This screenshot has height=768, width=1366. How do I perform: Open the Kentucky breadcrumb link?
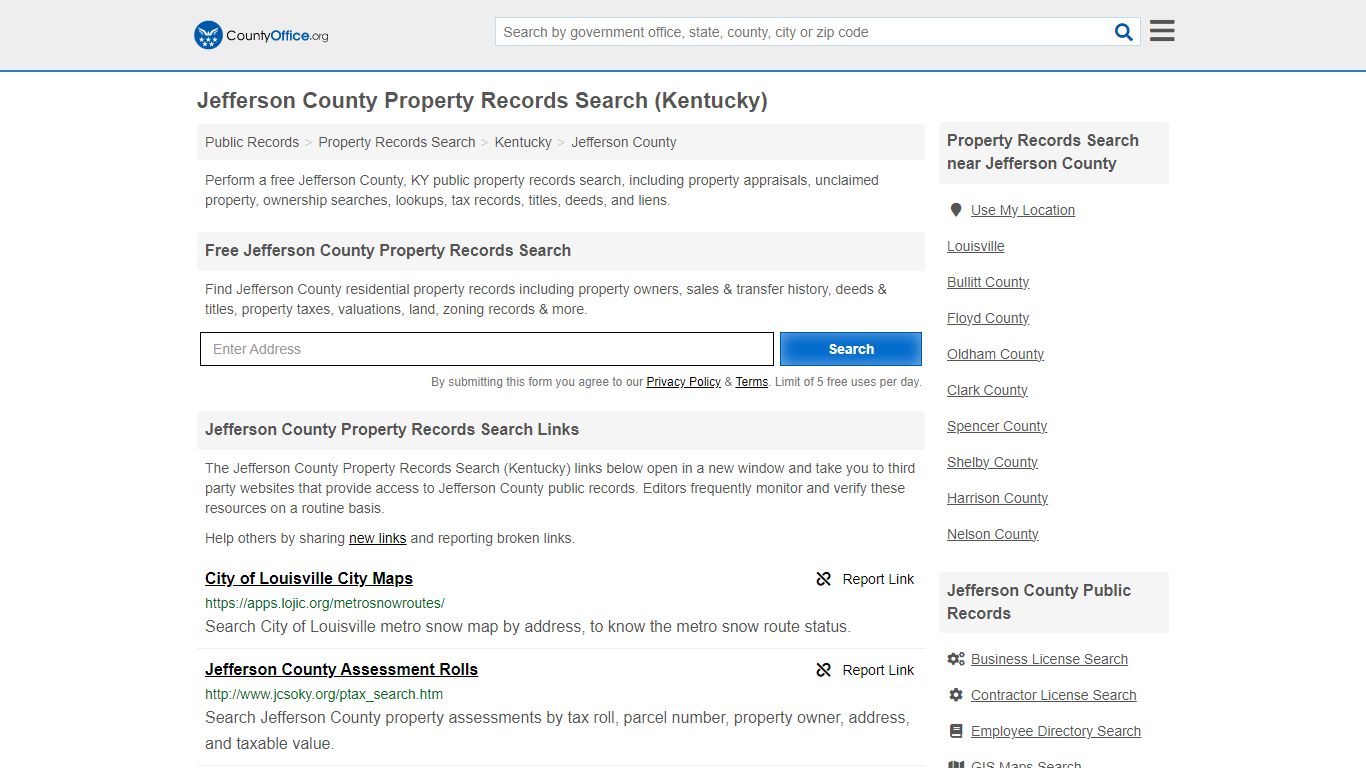[x=523, y=142]
